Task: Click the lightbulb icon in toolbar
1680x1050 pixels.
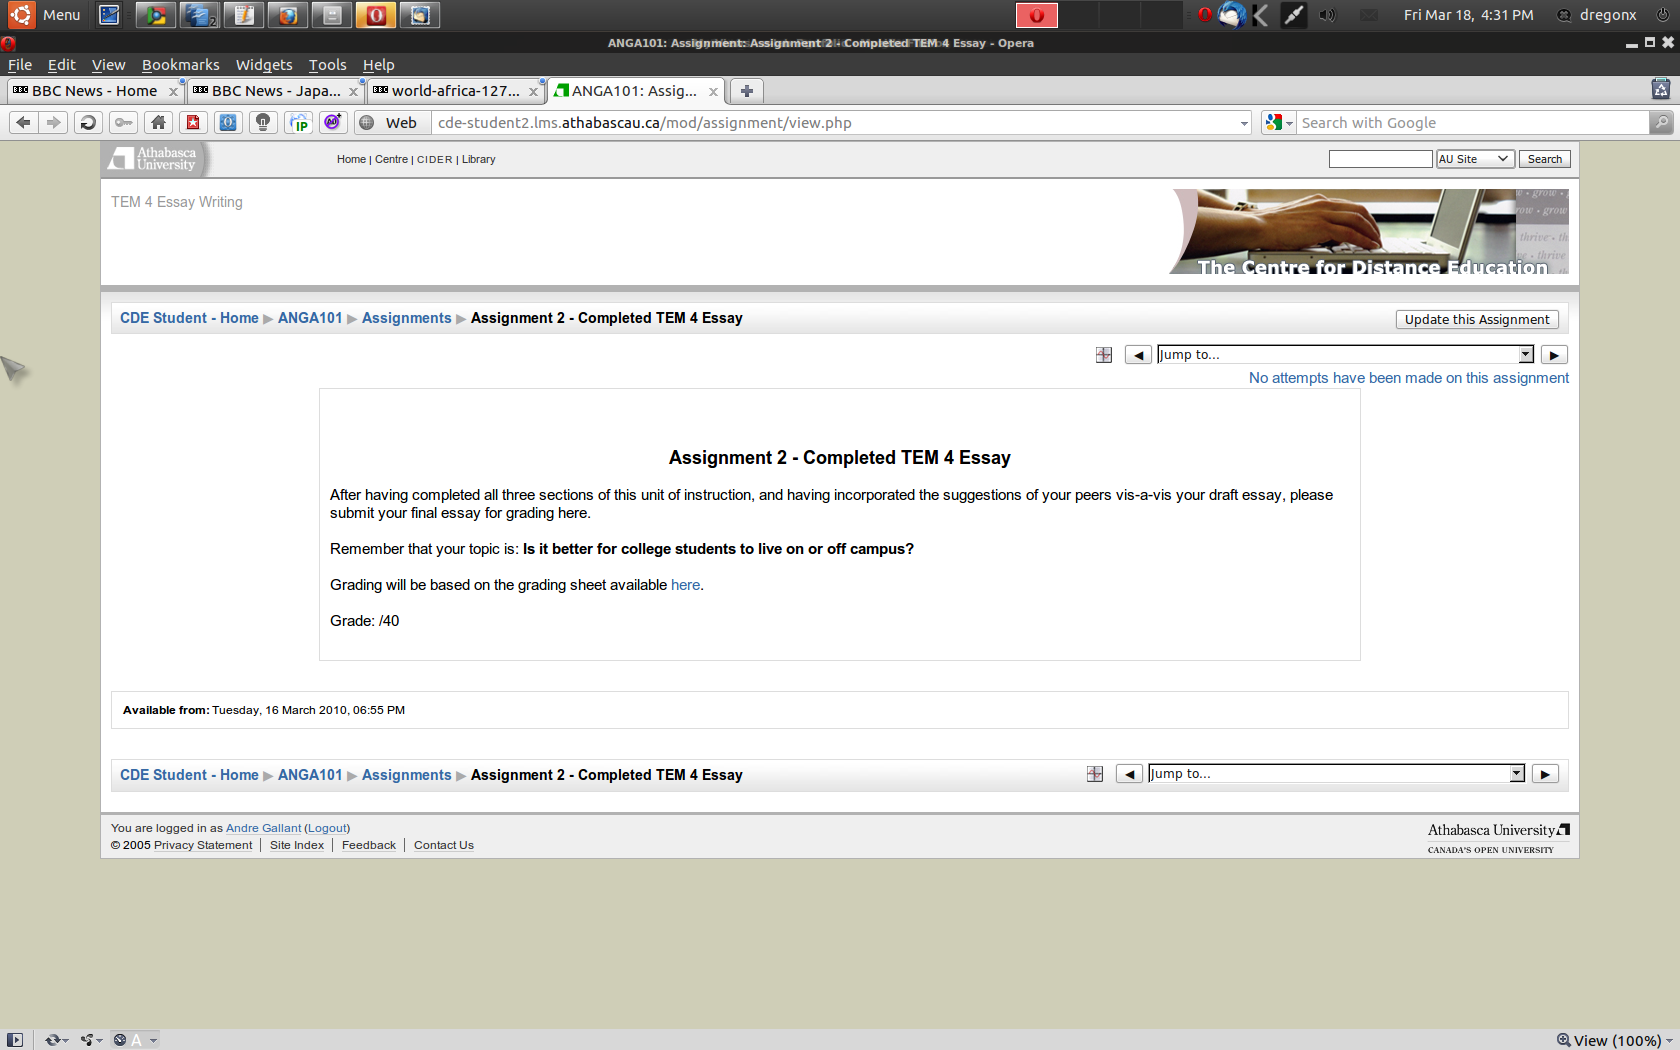Action: point(263,122)
